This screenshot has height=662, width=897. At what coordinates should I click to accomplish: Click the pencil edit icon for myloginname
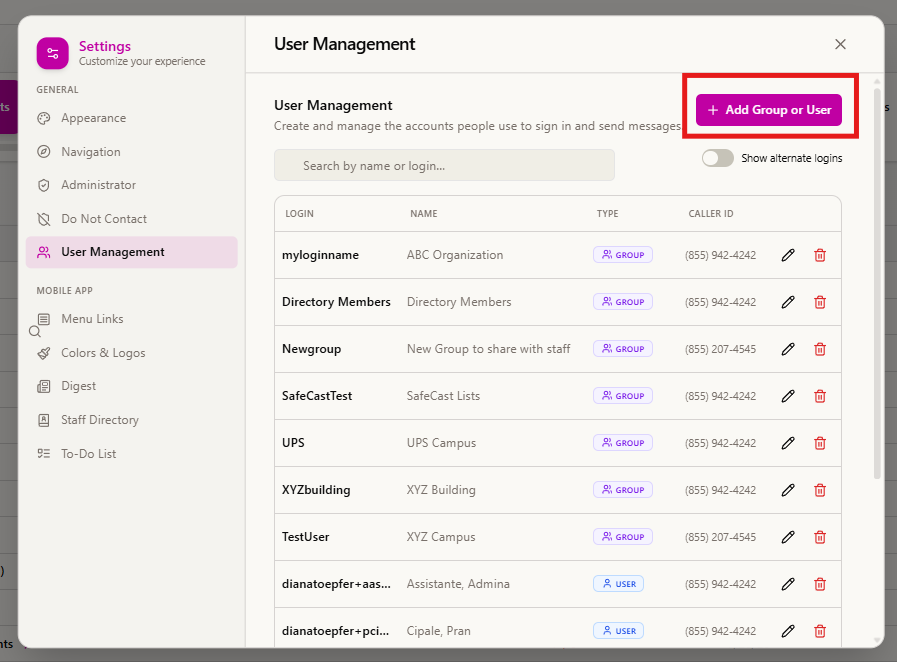coord(788,255)
